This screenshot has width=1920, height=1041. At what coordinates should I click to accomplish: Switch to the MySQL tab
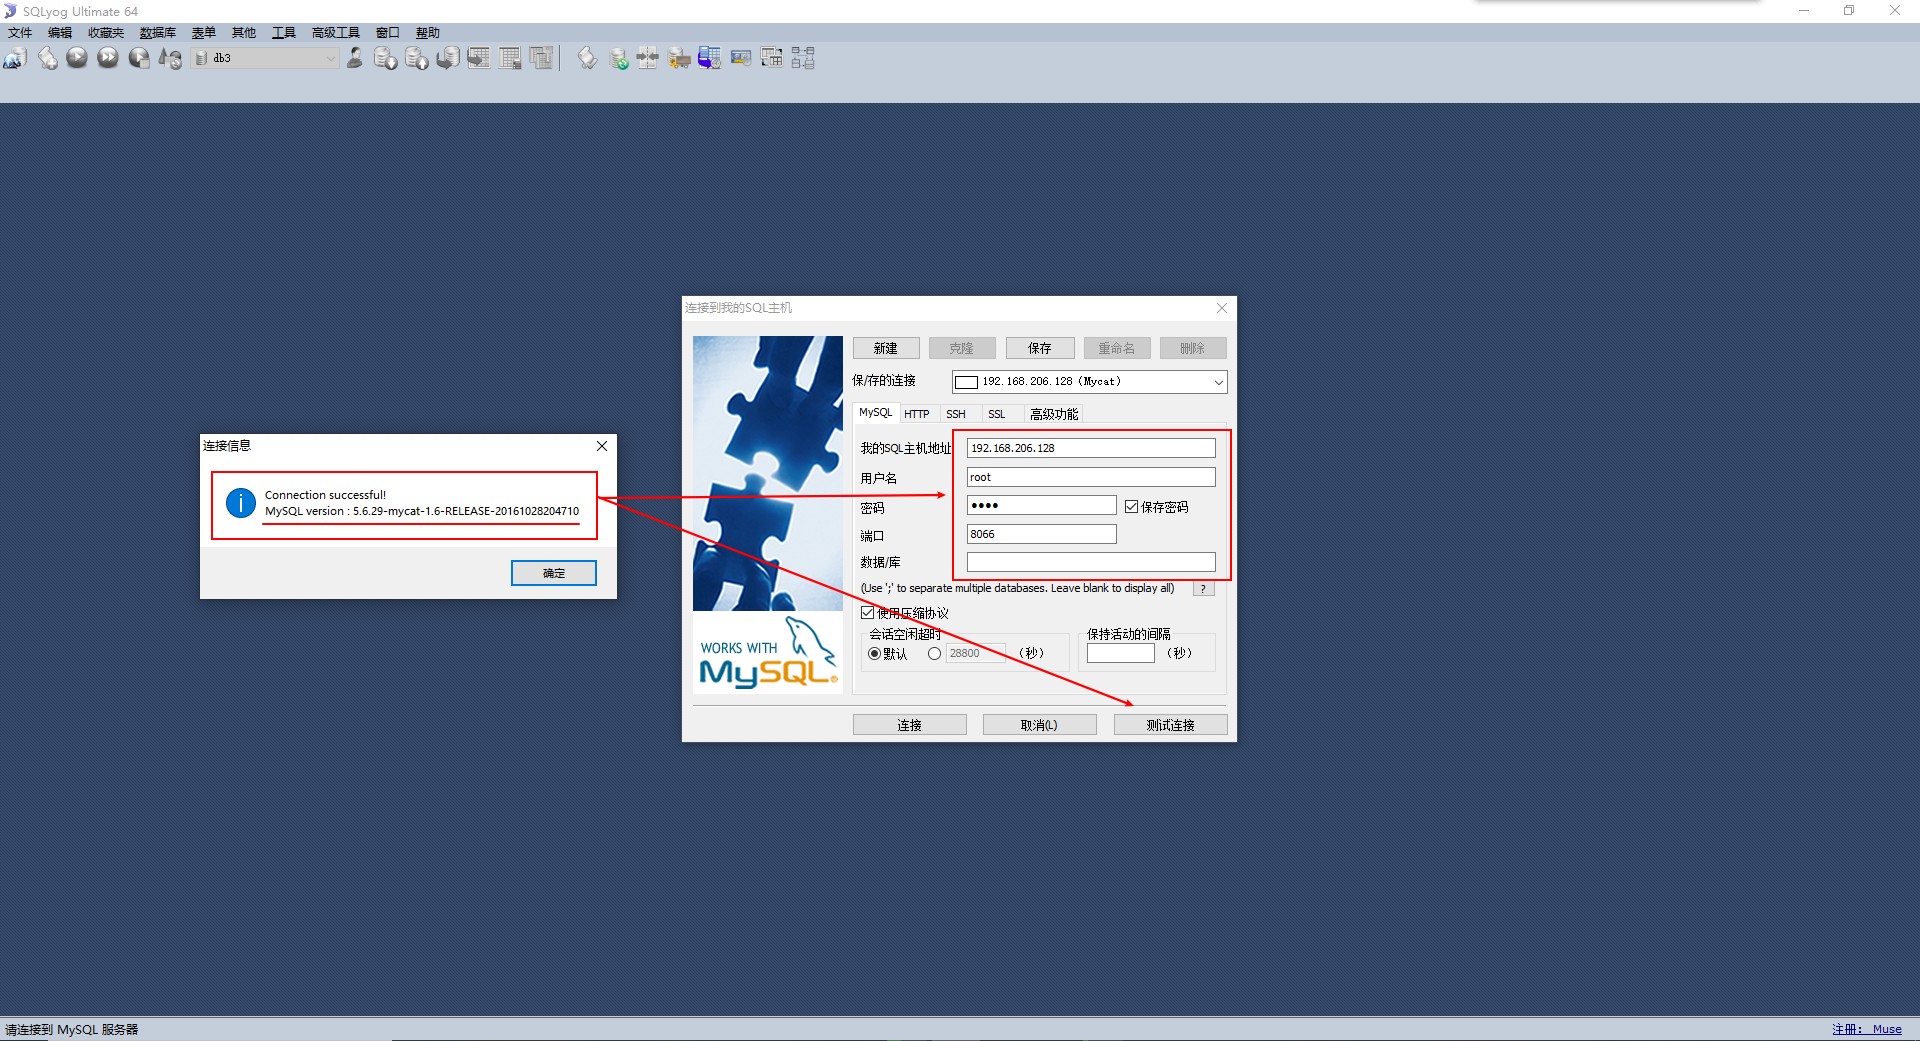[x=875, y=413]
